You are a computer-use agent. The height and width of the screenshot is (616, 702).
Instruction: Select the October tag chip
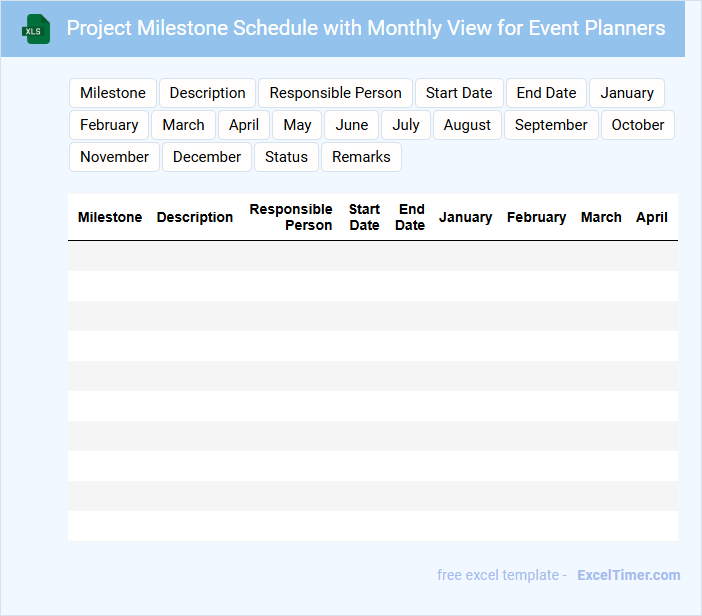pos(638,125)
